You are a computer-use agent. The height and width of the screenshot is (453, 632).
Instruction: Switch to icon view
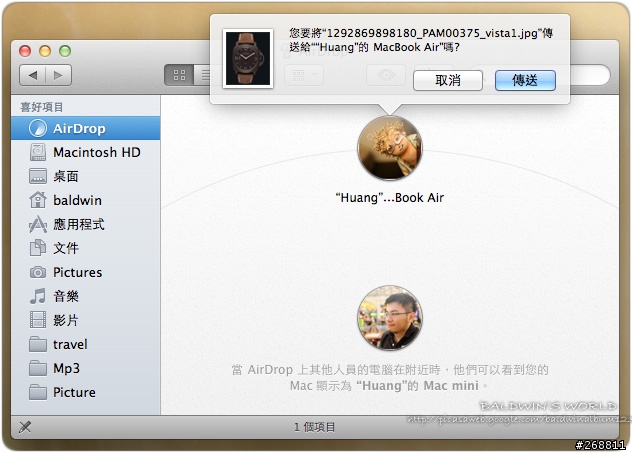[179, 75]
